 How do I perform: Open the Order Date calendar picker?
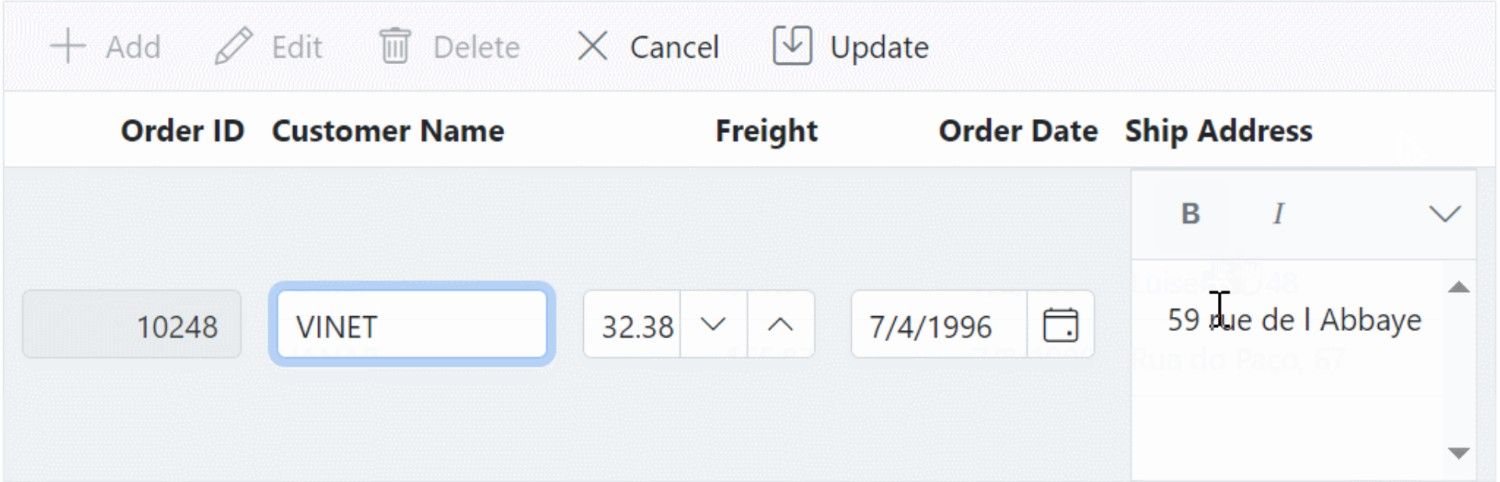tap(1060, 325)
